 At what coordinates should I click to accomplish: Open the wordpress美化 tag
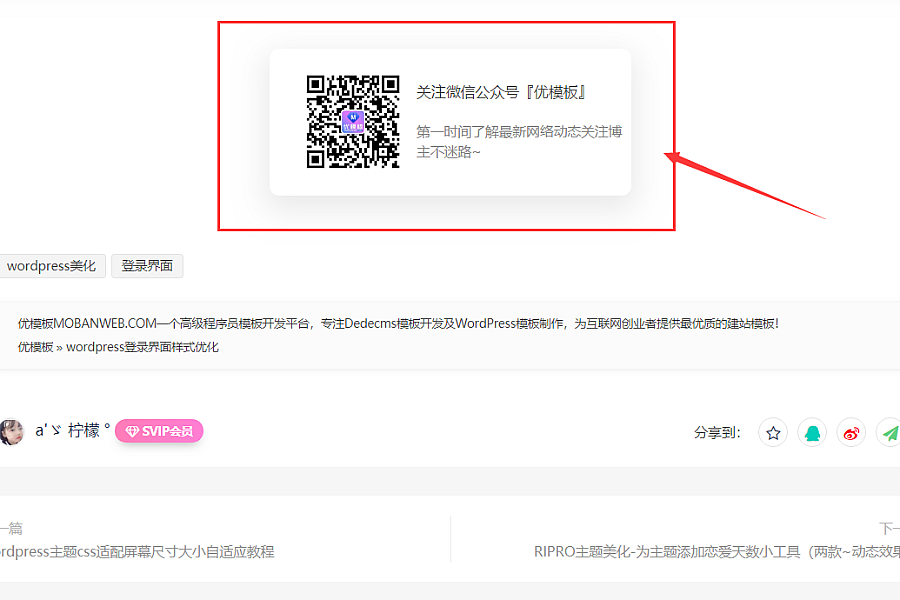(x=52, y=266)
